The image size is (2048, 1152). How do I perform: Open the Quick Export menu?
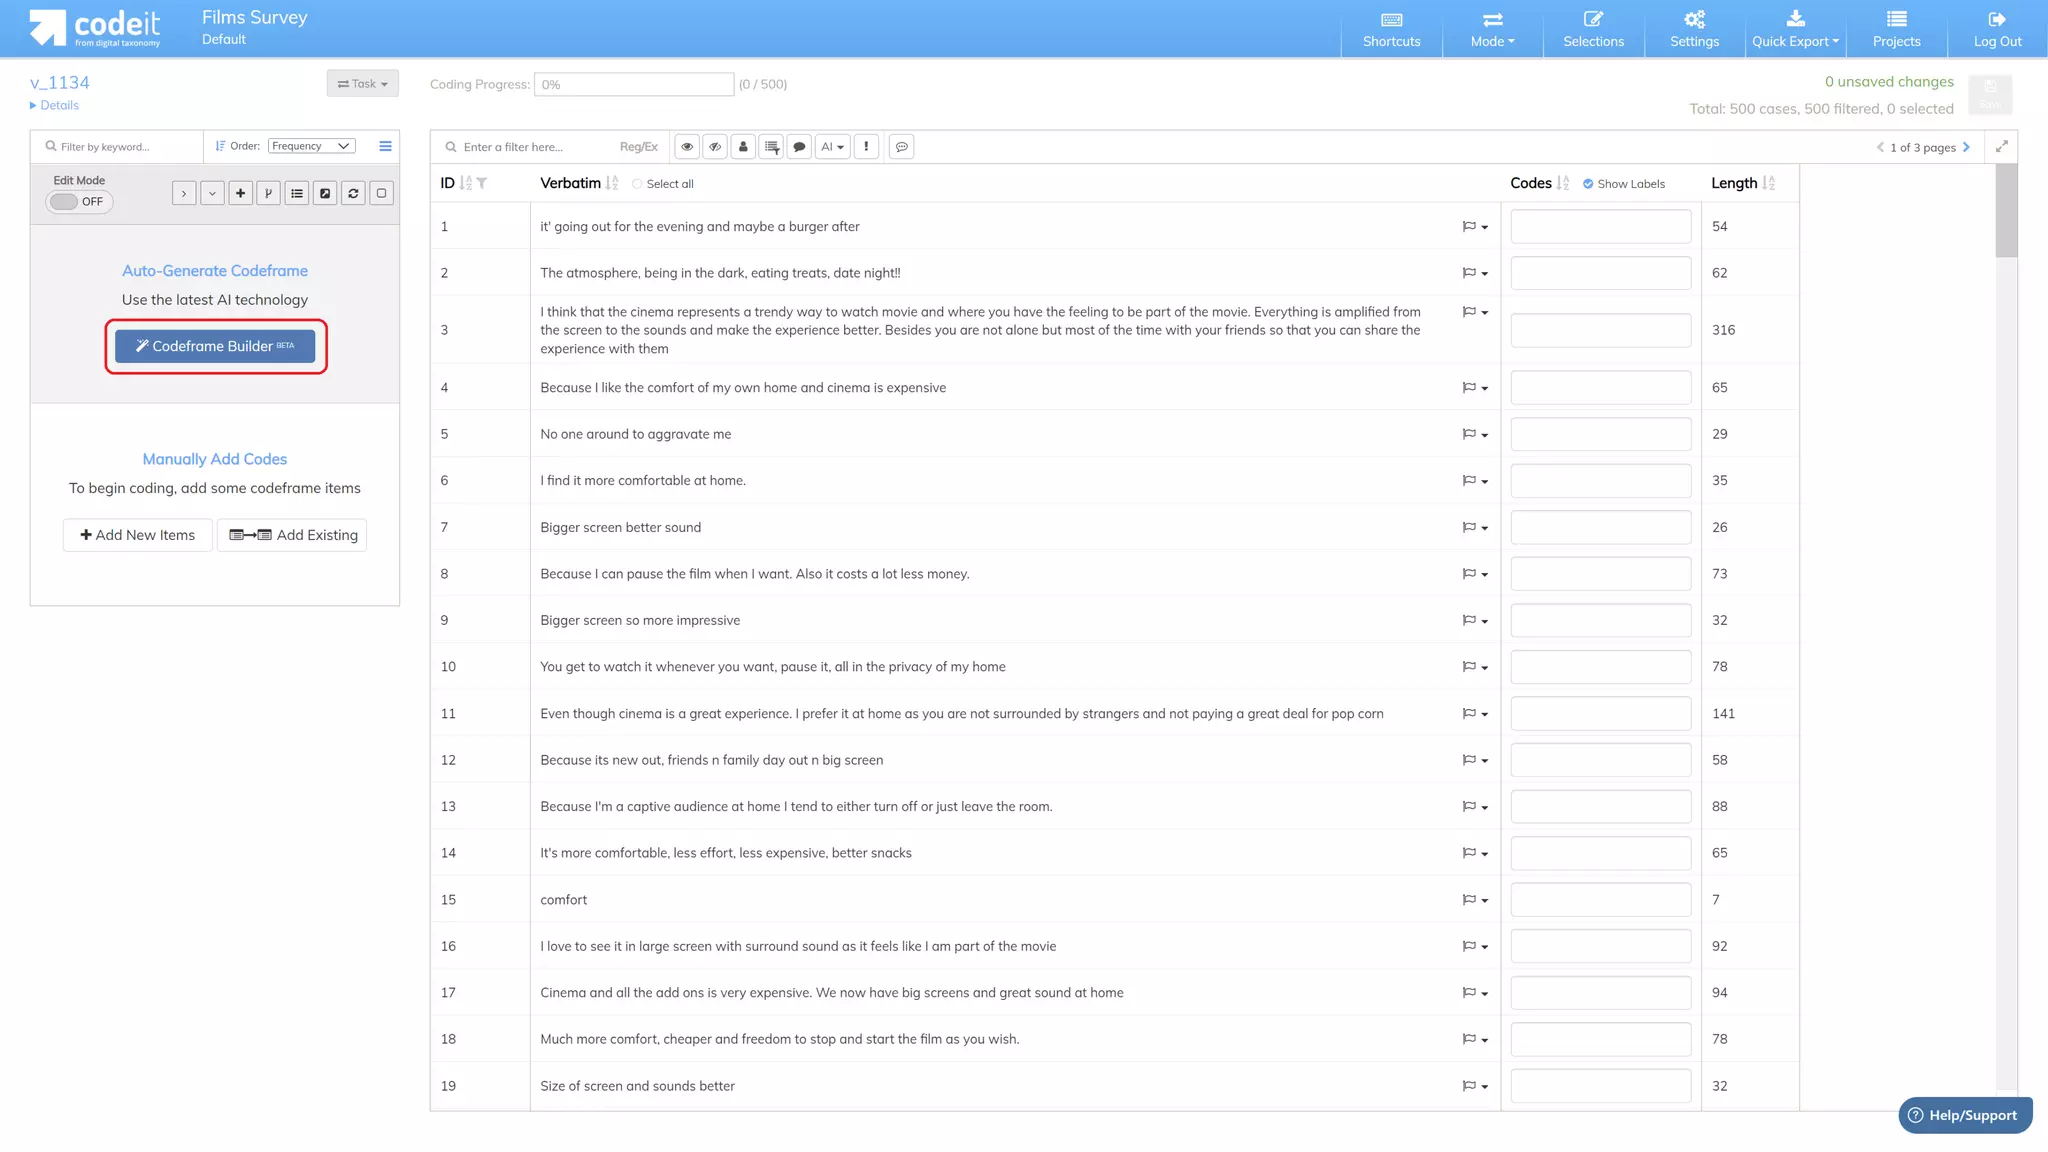pos(1795,29)
